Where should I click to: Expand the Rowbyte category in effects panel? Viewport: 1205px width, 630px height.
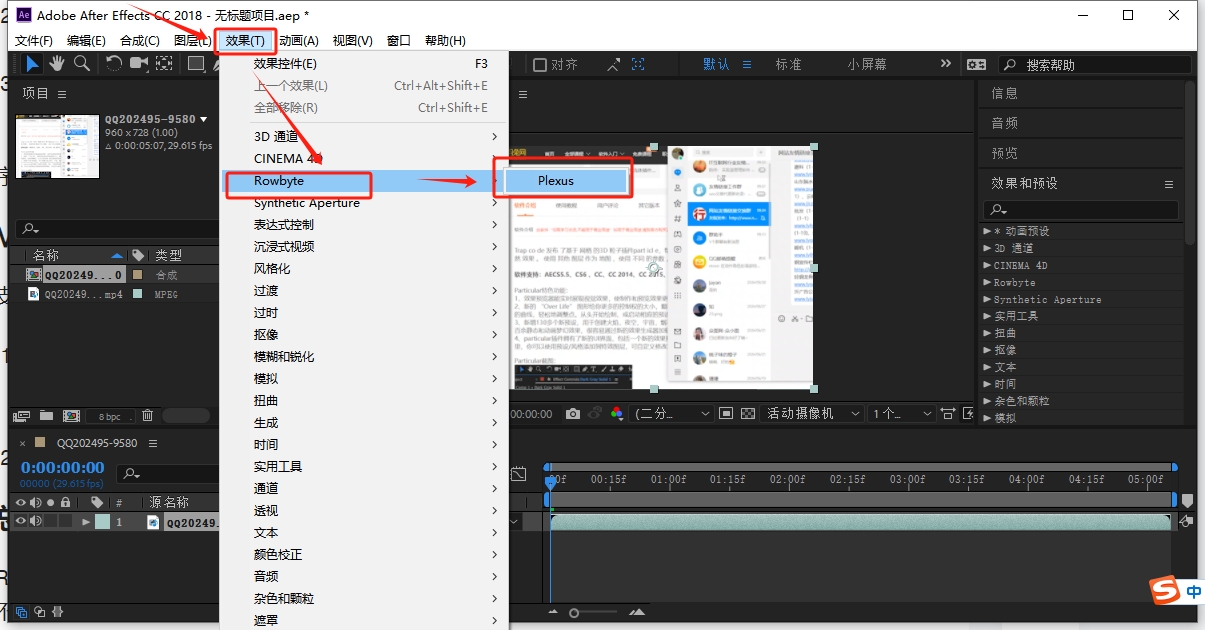pos(988,282)
